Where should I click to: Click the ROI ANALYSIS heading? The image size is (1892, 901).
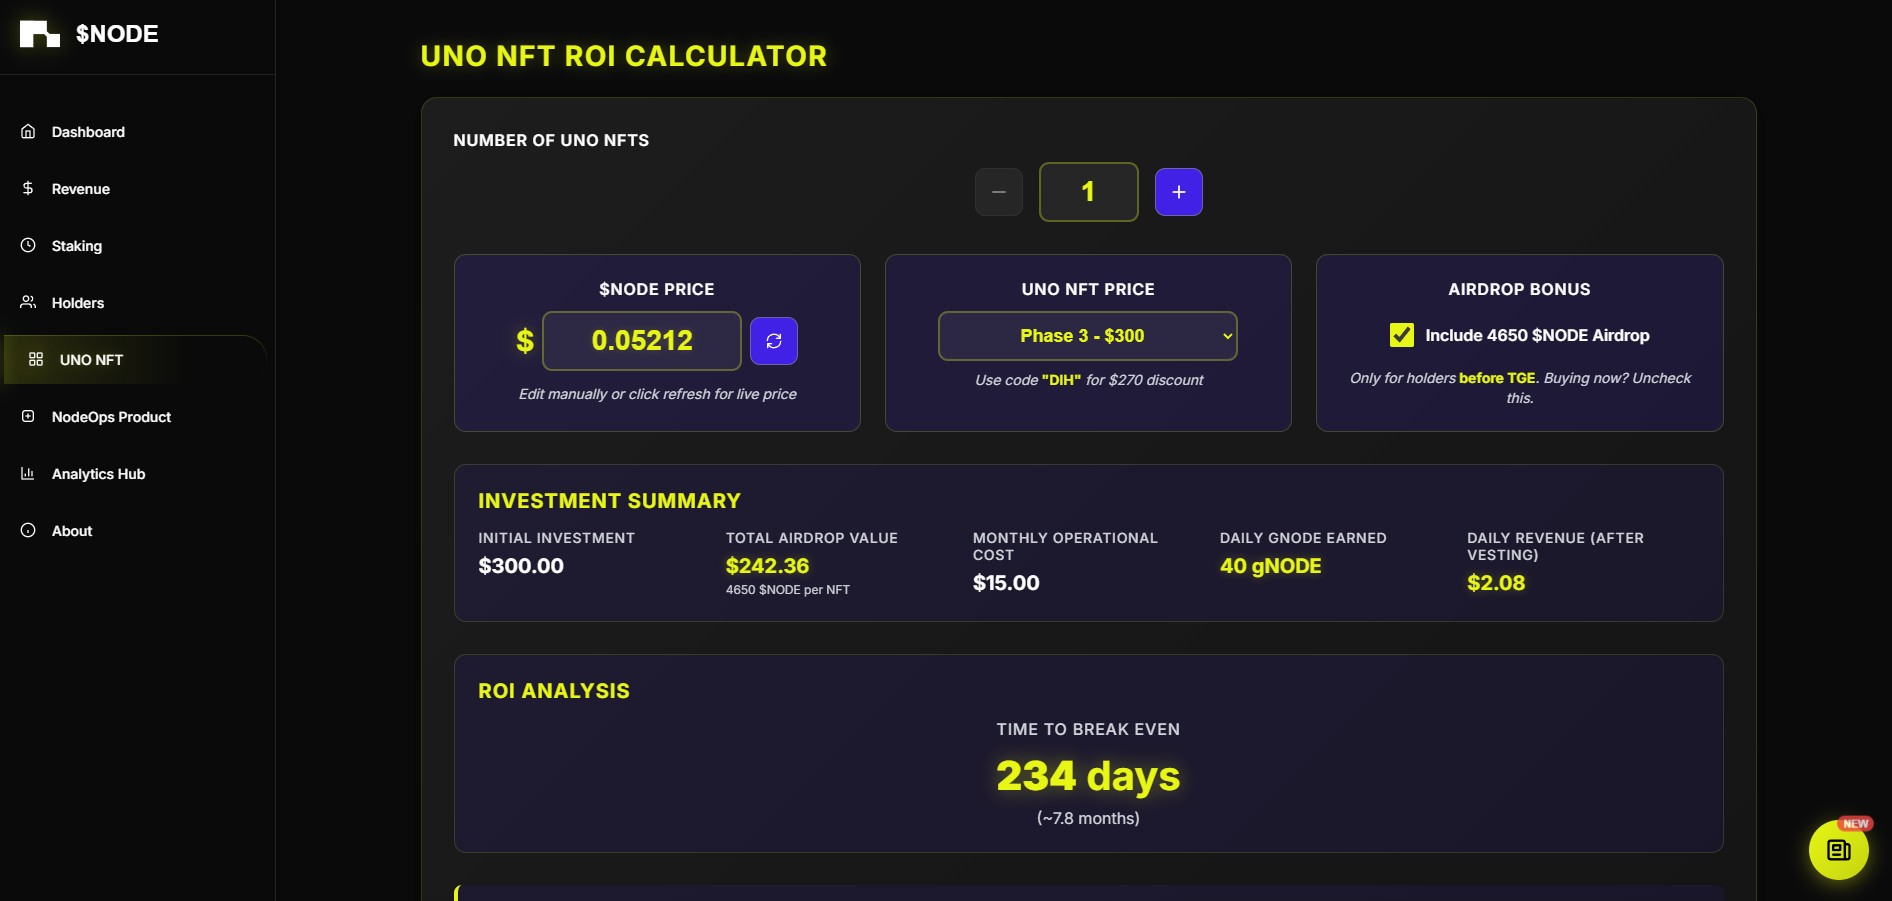pyautogui.click(x=554, y=691)
